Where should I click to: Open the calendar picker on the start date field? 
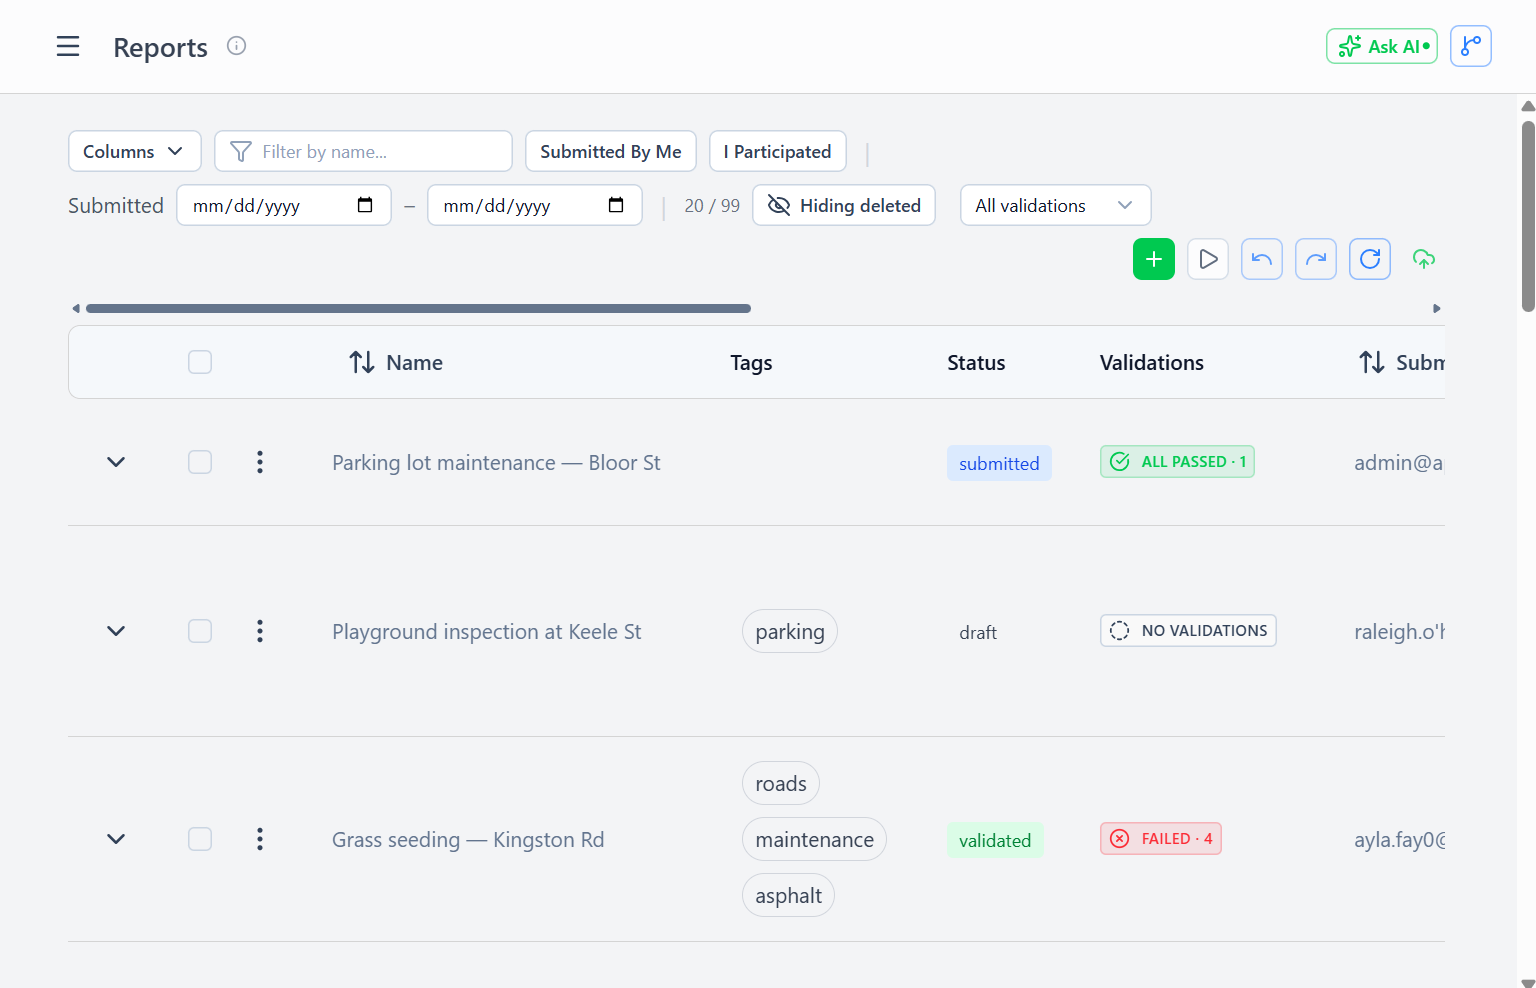tap(365, 205)
